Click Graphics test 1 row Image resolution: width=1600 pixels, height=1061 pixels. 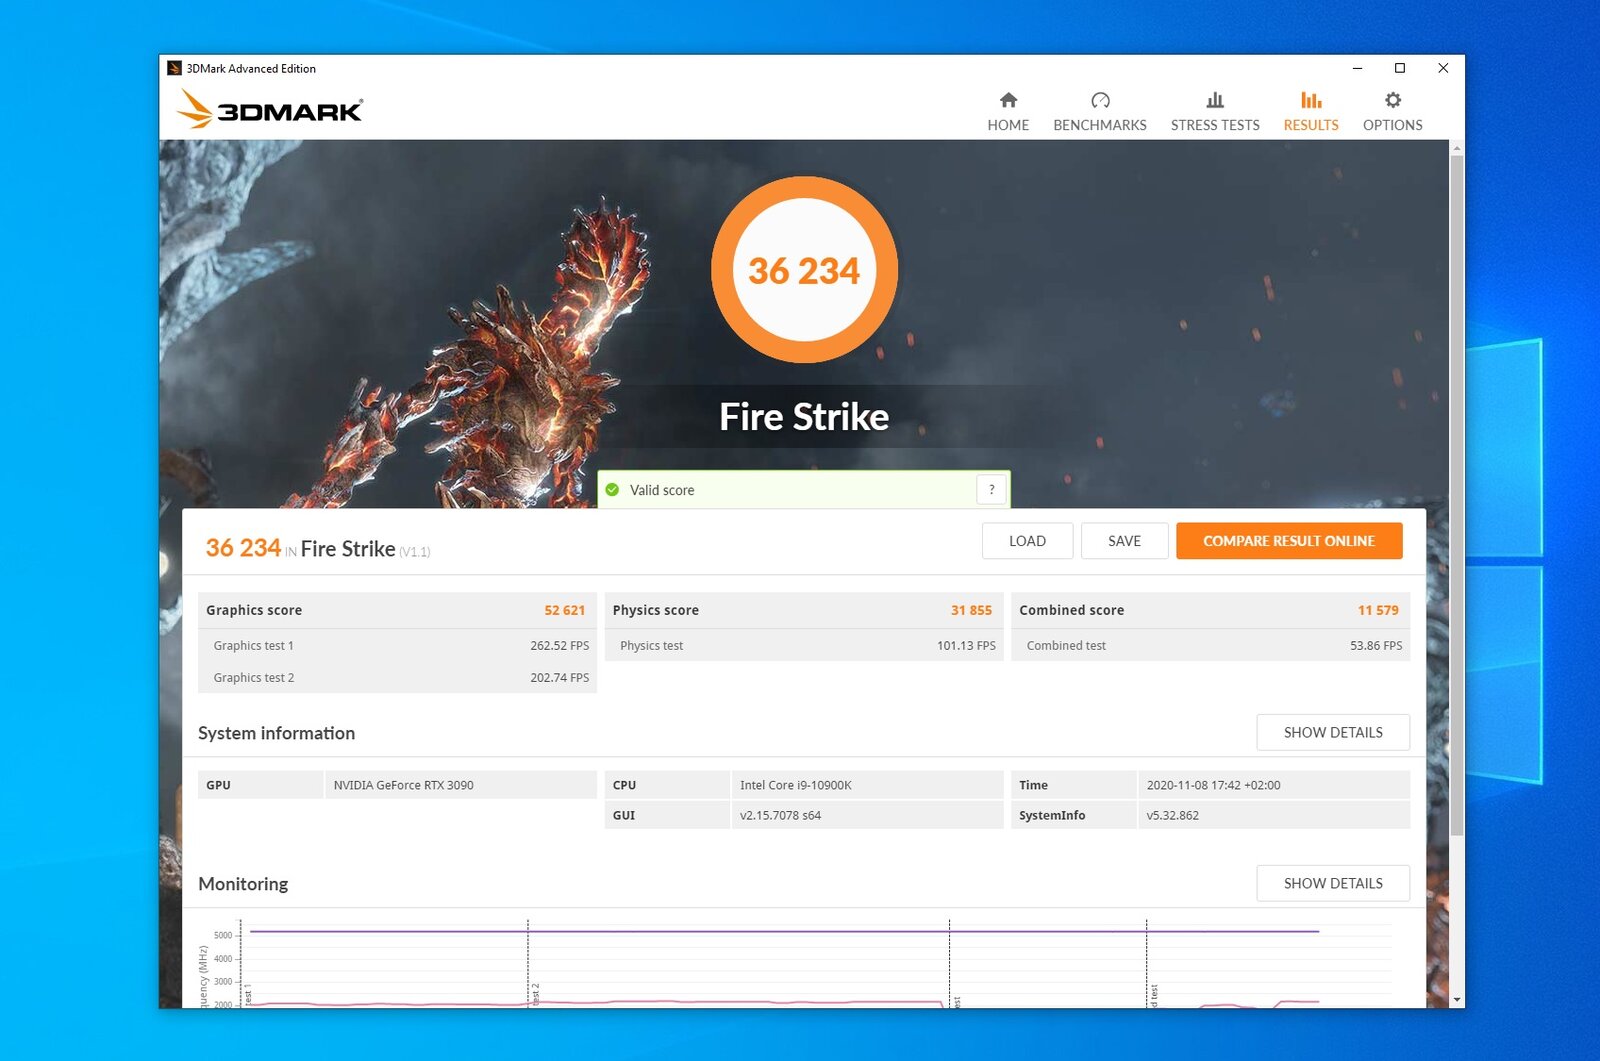point(398,645)
